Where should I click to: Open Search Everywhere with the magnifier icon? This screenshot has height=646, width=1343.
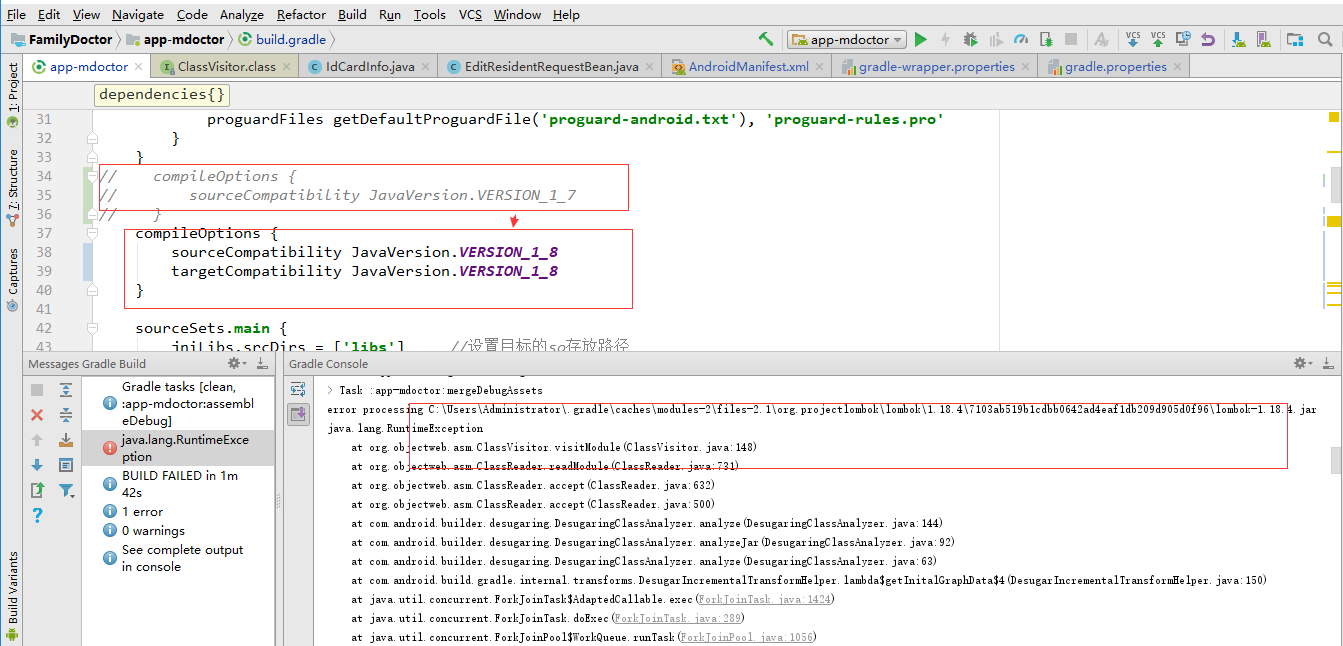[x=1324, y=38]
